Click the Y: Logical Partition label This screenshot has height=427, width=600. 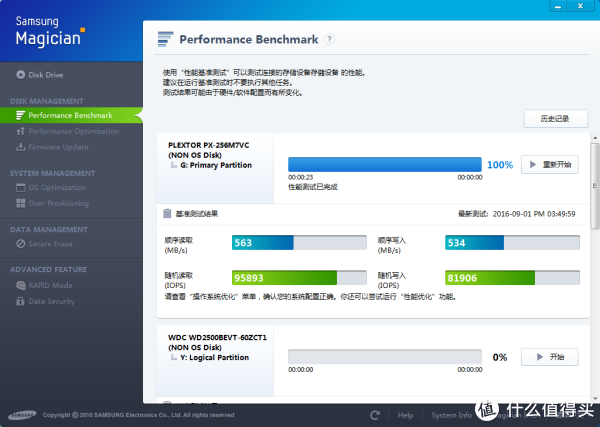[x=214, y=357]
